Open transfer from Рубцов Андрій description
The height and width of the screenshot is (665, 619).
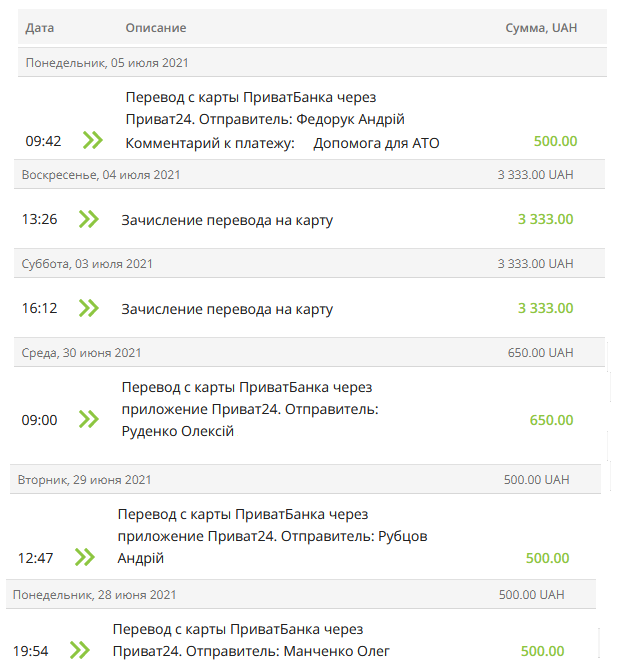pyautogui.click(x=272, y=536)
